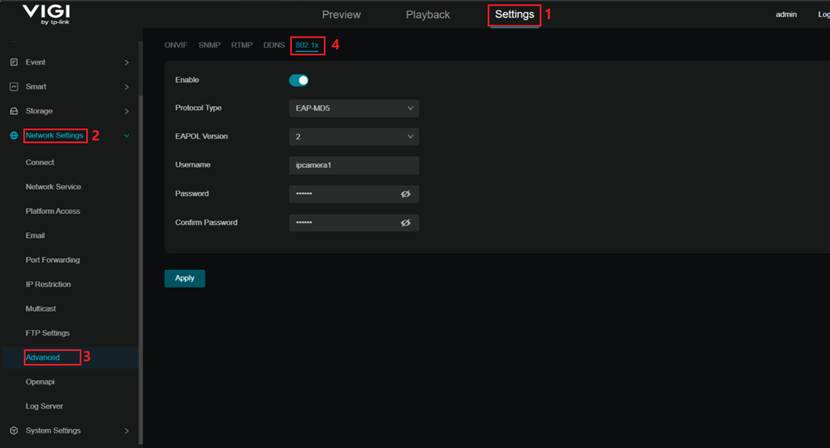The height and width of the screenshot is (448, 830).
Task: Switch to the Playback tab
Action: pyautogui.click(x=427, y=15)
